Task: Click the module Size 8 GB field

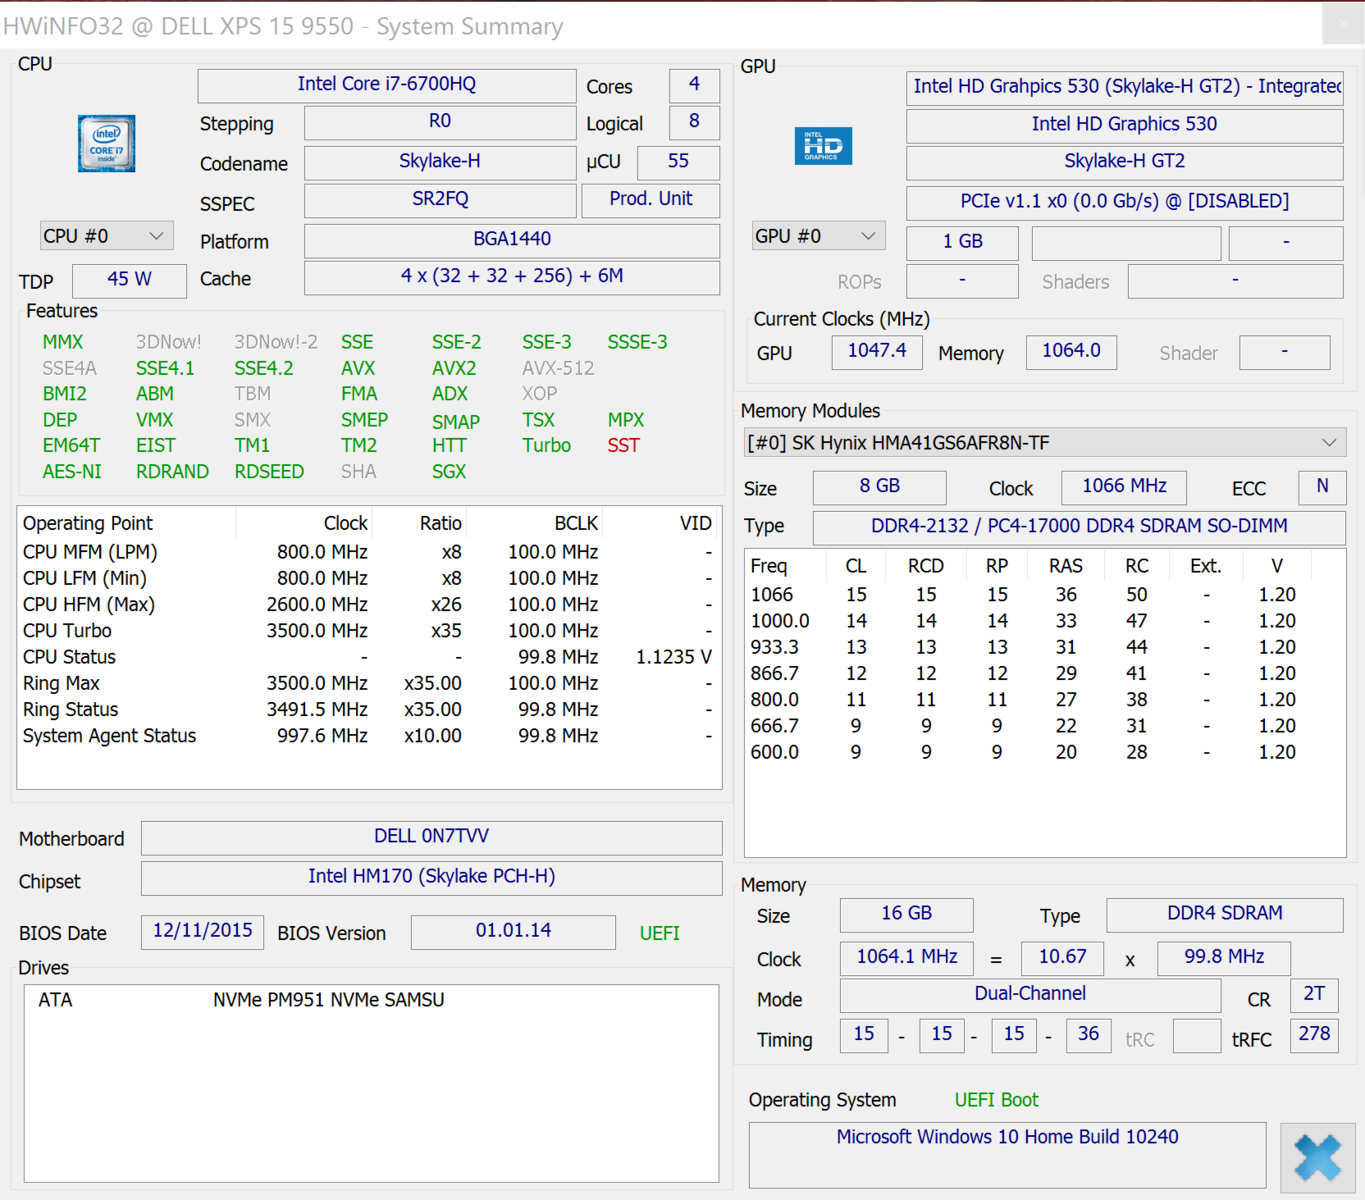Action: (880, 487)
